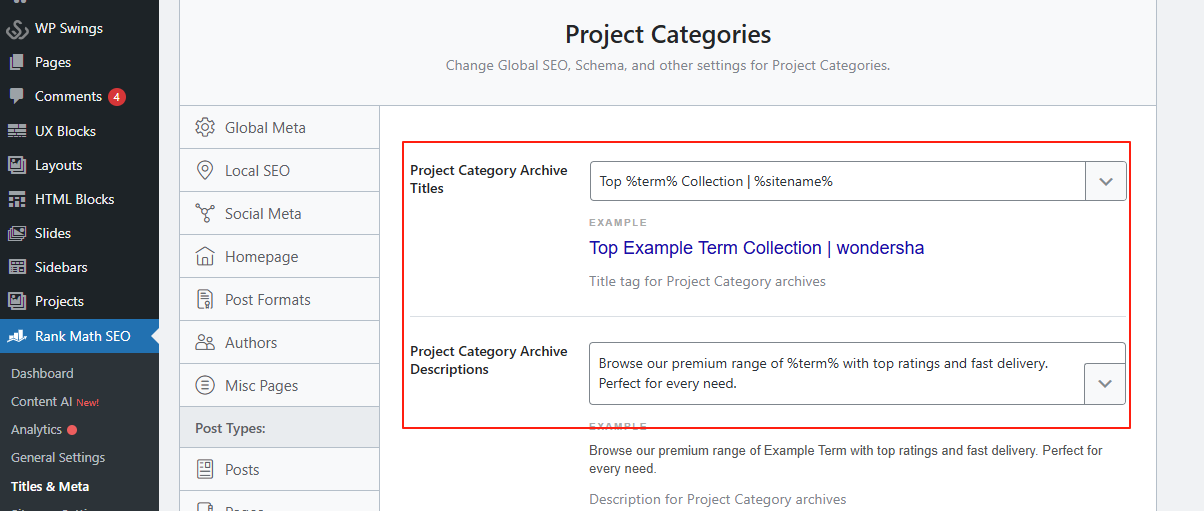Image resolution: width=1204 pixels, height=511 pixels.
Task: Go to Rank Math Dashboard submenu
Action: (42, 373)
